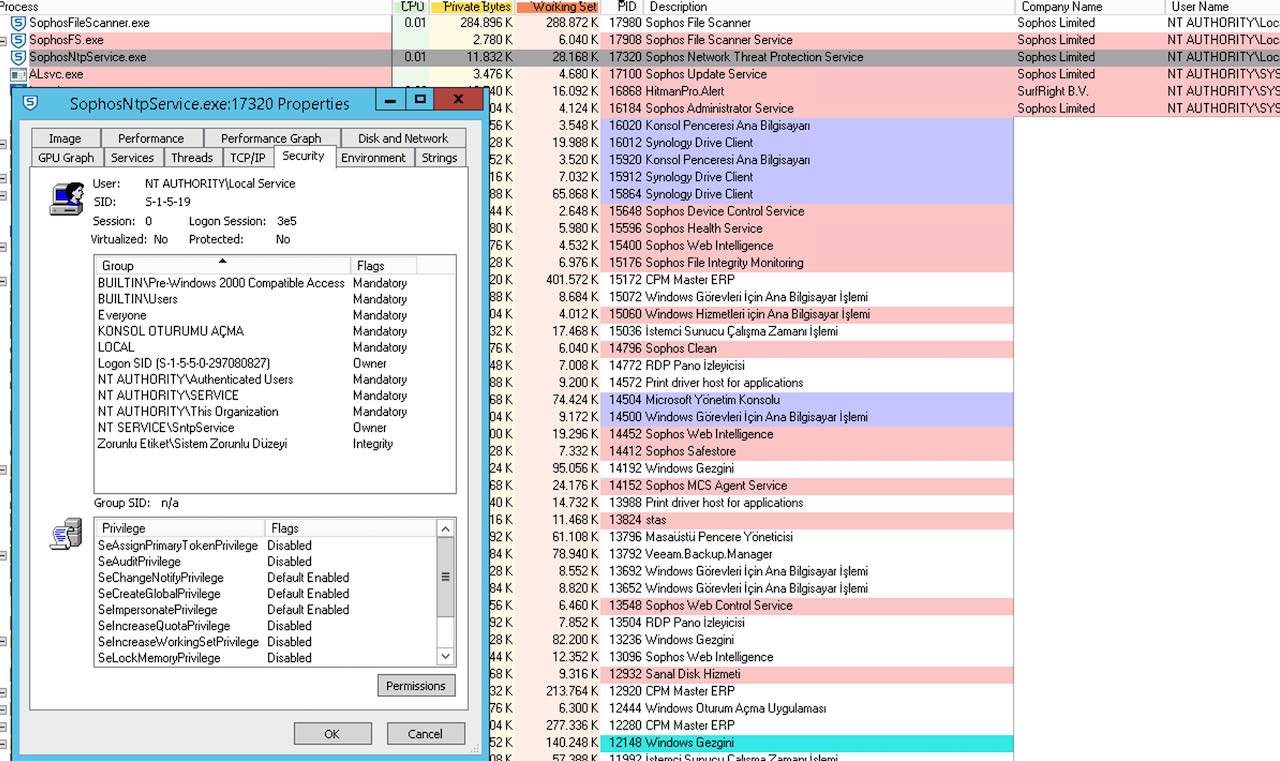Sort group list by its Flags header
Viewport: 1280px width, 761px height.
(383, 266)
